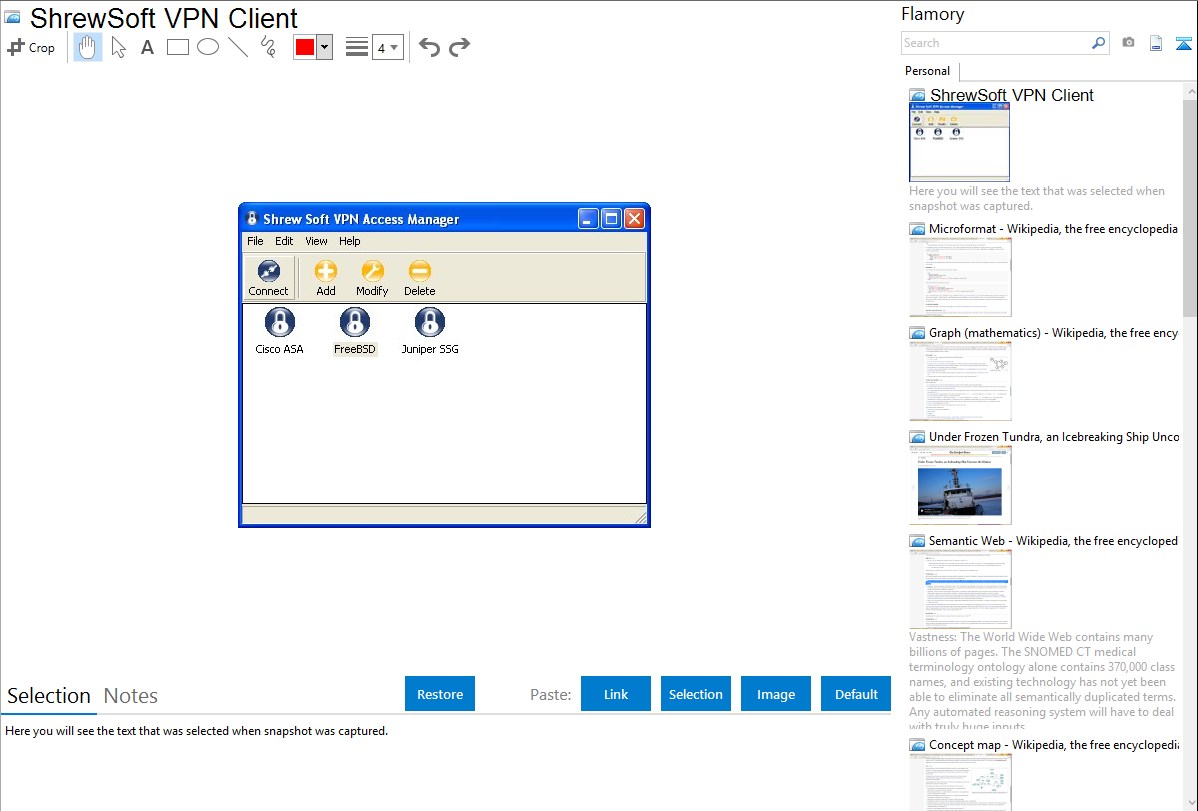Open the Edit menu in VPN Access Manager
Image resolution: width=1198 pixels, height=811 pixels.
[284, 241]
